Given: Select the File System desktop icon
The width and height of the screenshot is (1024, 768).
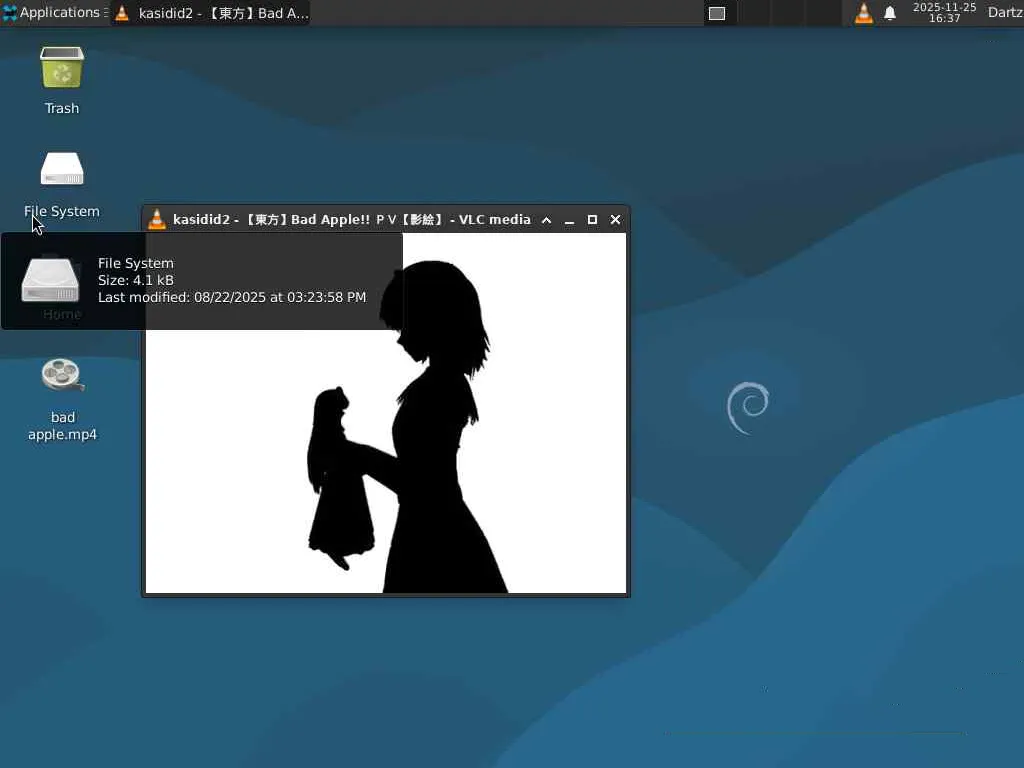Looking at the screenshot, I should 62,168.
